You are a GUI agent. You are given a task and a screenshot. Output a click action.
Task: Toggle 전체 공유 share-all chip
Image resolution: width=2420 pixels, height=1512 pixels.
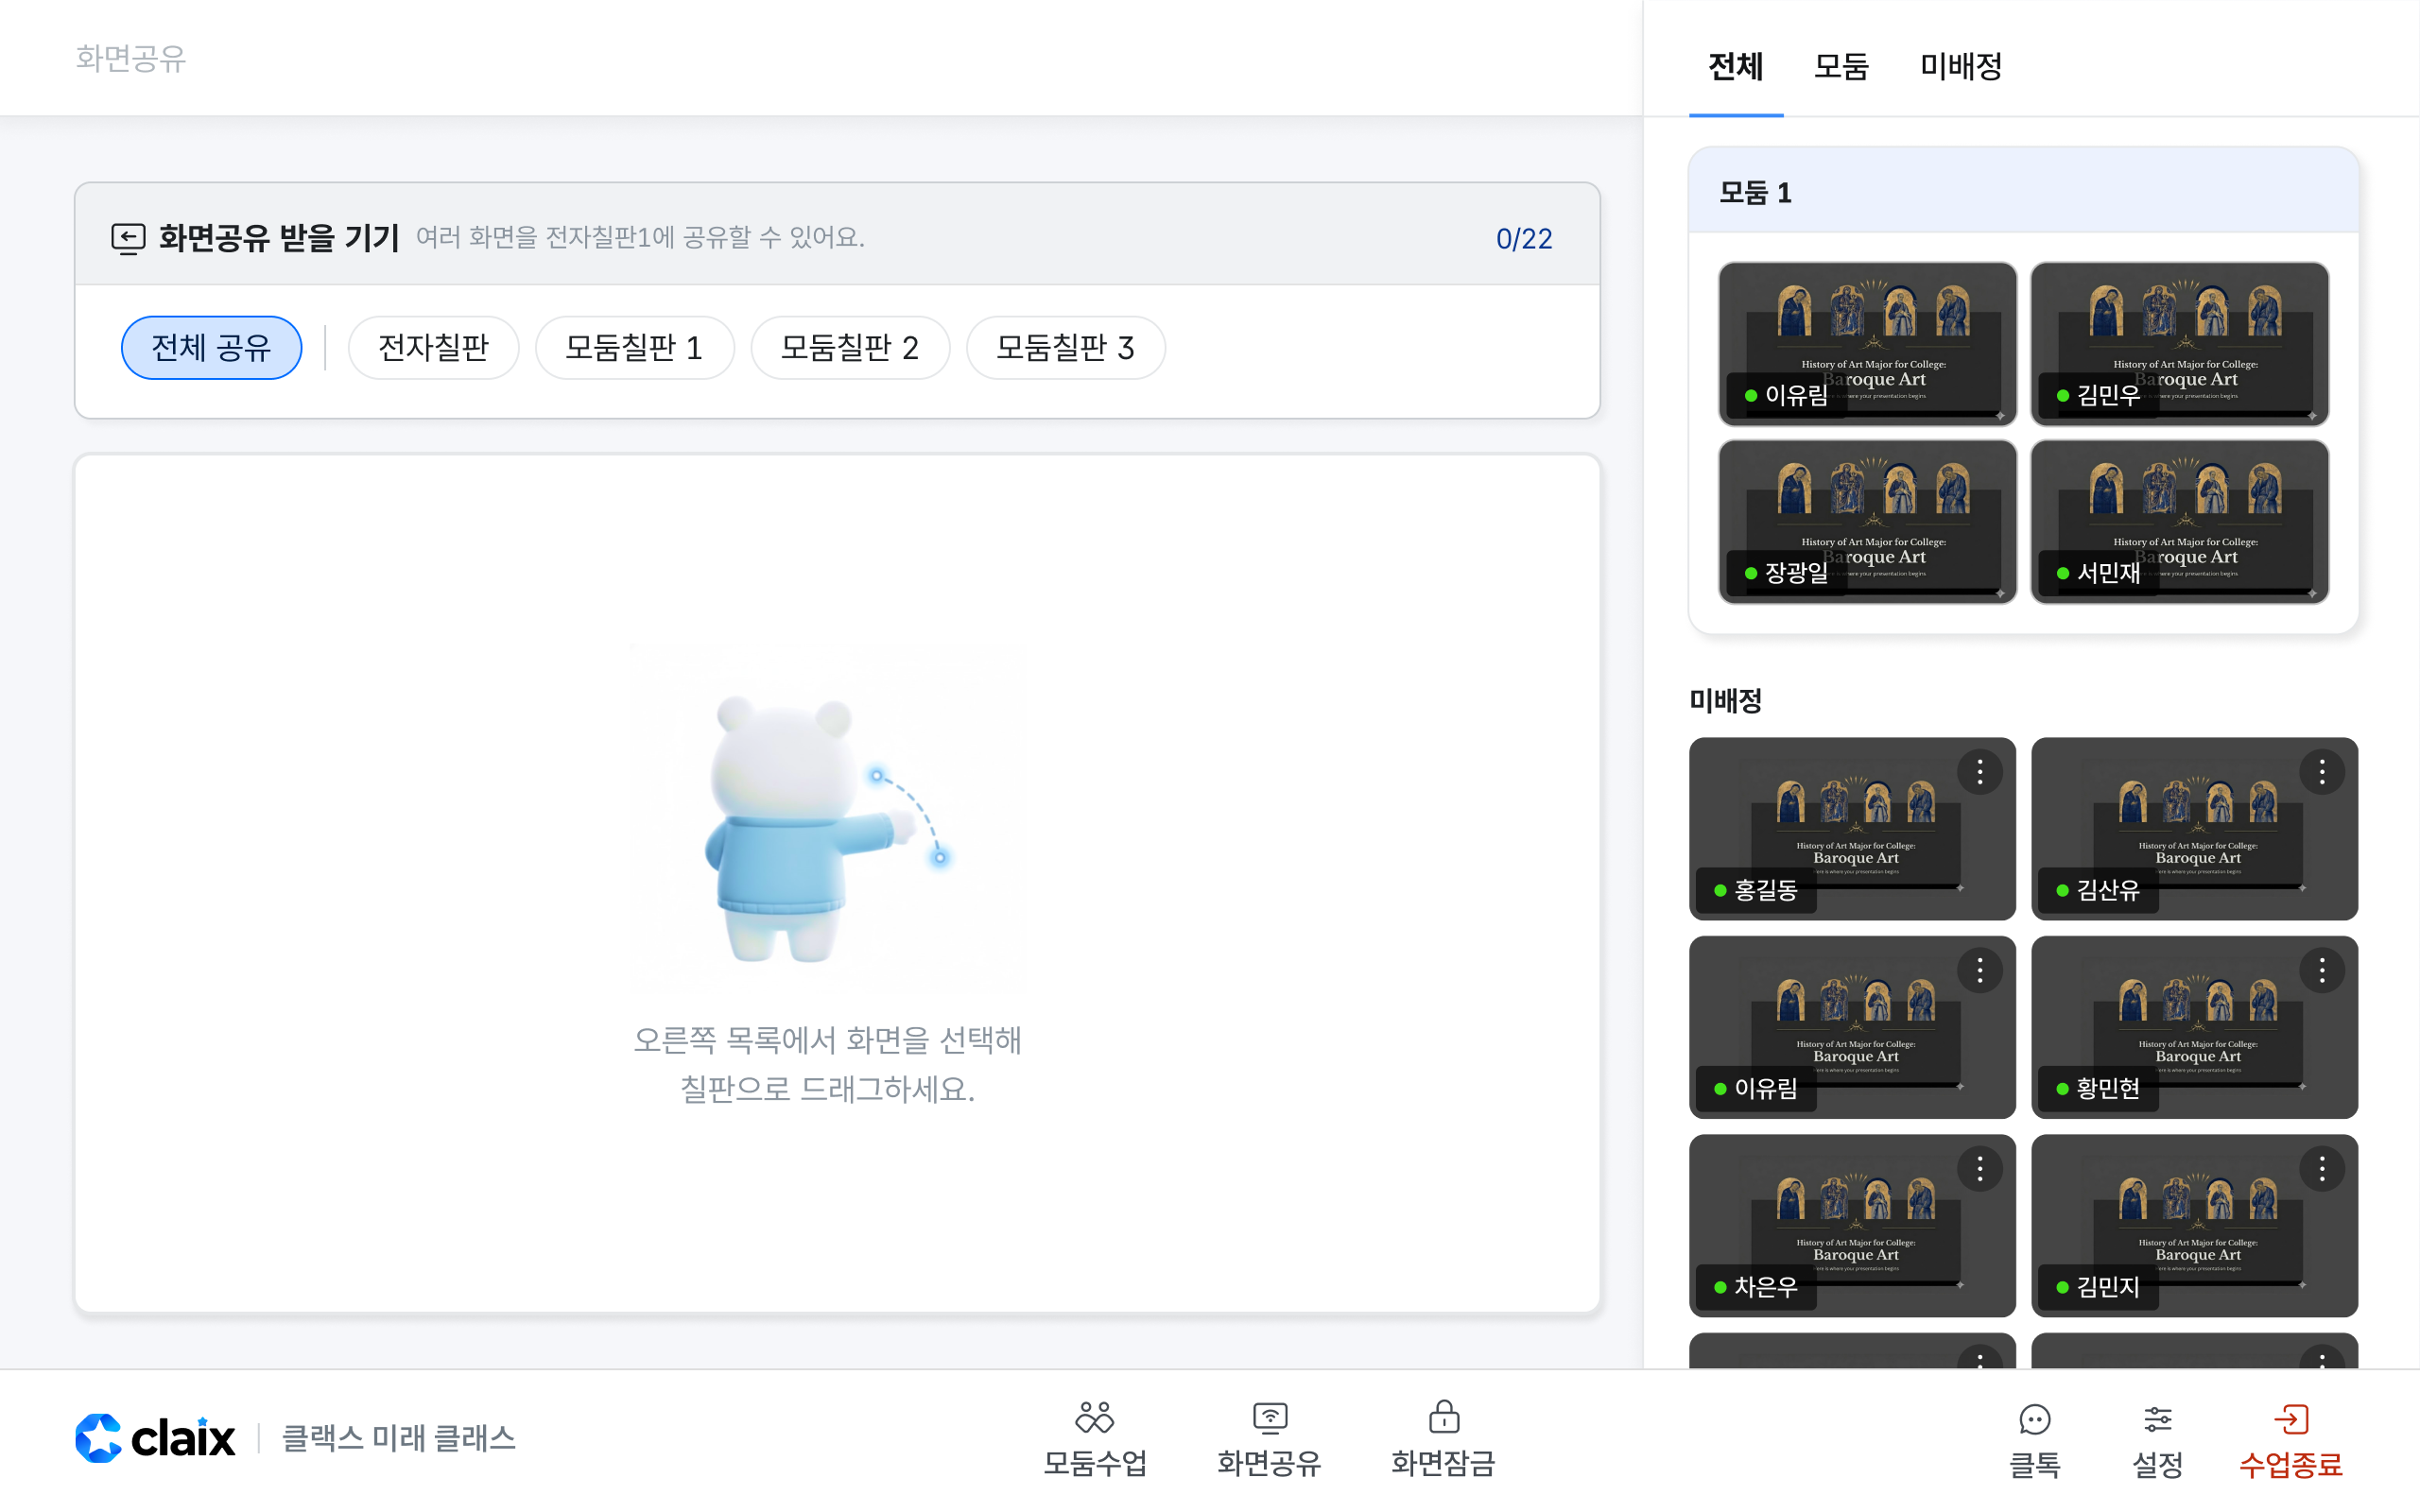(x=211, y=347)
